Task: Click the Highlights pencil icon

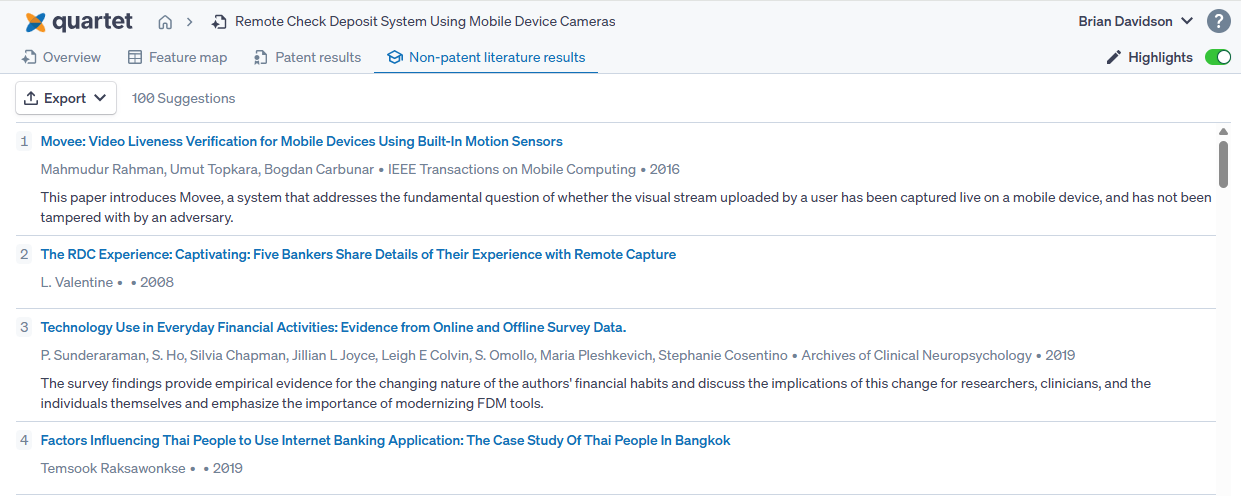Action: (x=1114, y=58)
